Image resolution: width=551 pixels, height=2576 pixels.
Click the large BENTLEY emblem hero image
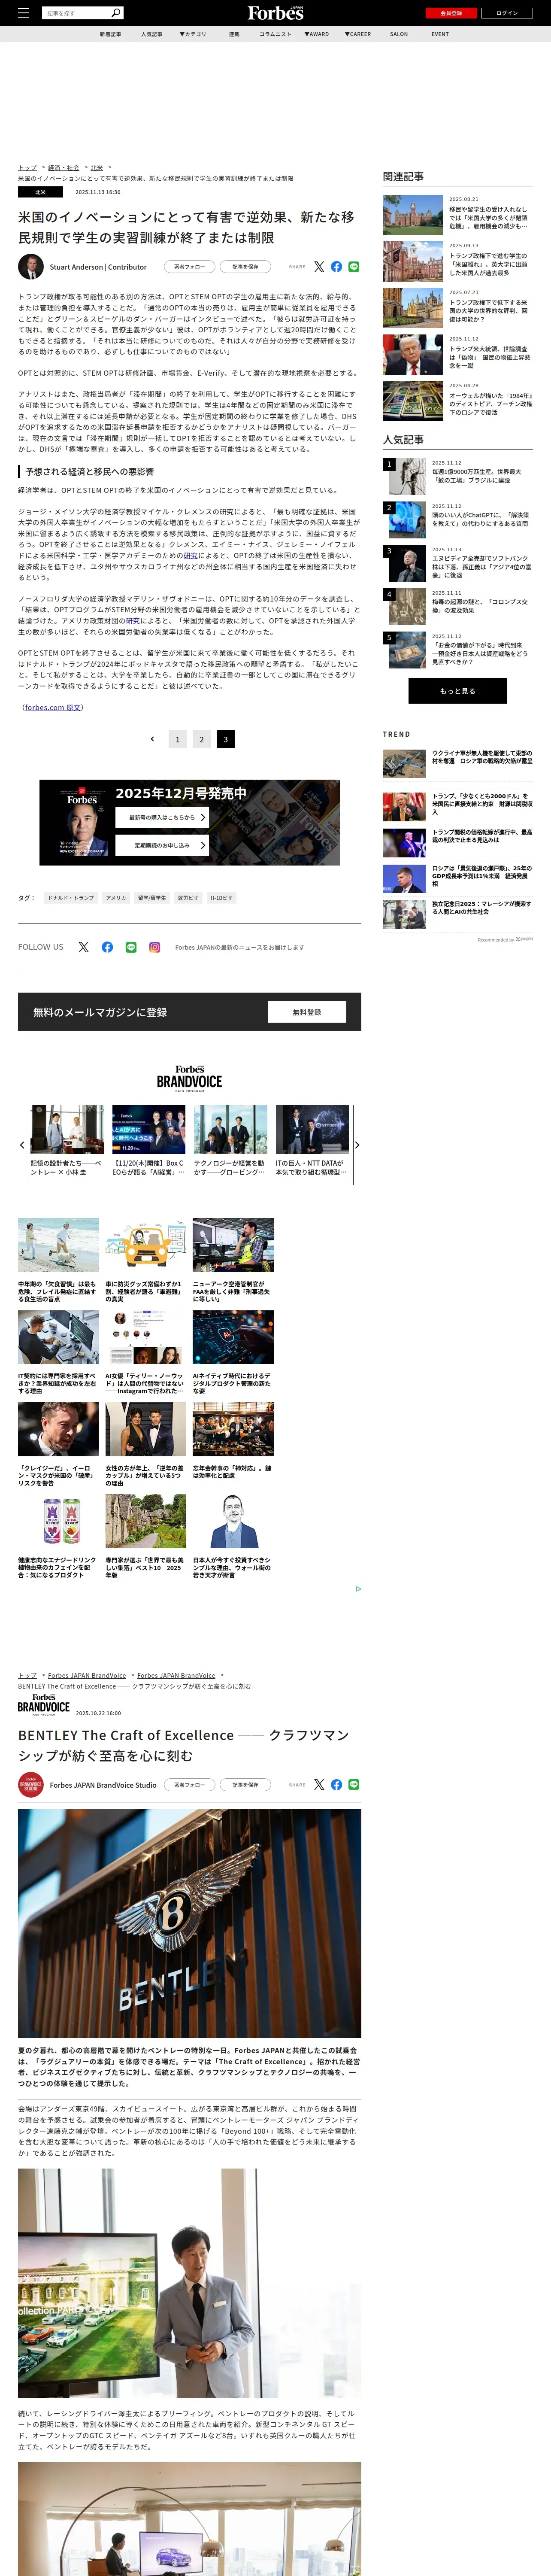click(189, 1923)
